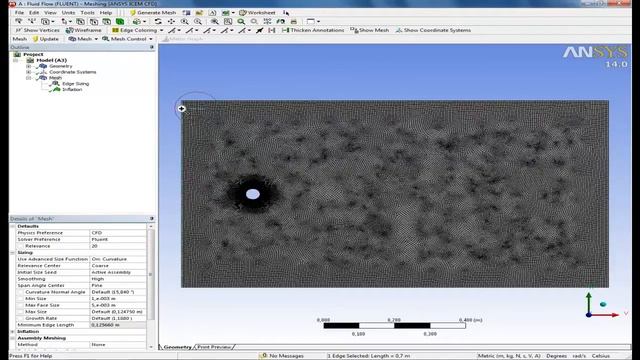
Task: Open the View menu
Action: pyautogui.click(x=50, y=13)
